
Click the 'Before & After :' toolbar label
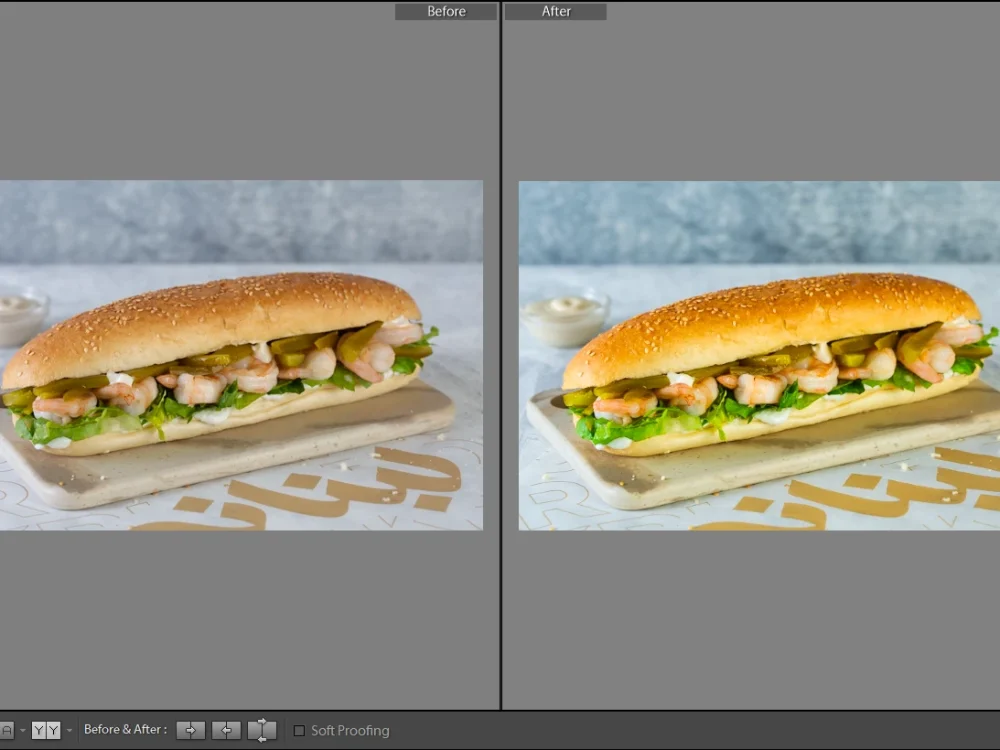126,730
